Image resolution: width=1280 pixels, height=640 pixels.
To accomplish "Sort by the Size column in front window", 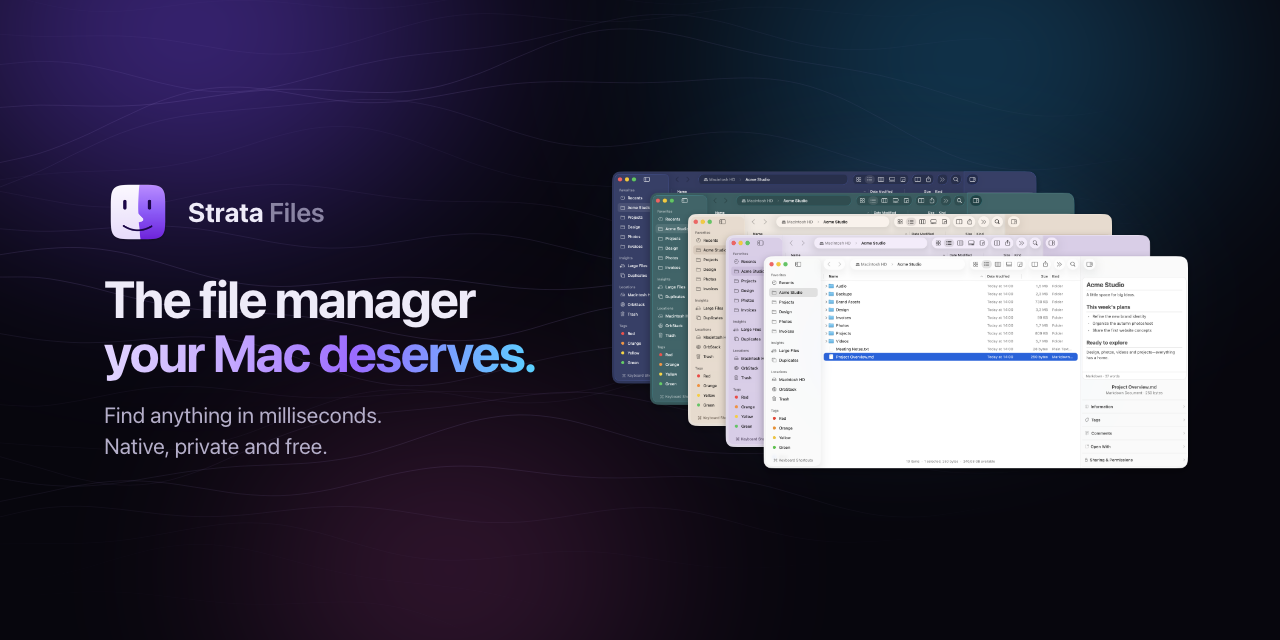I will click(1044, 276).
